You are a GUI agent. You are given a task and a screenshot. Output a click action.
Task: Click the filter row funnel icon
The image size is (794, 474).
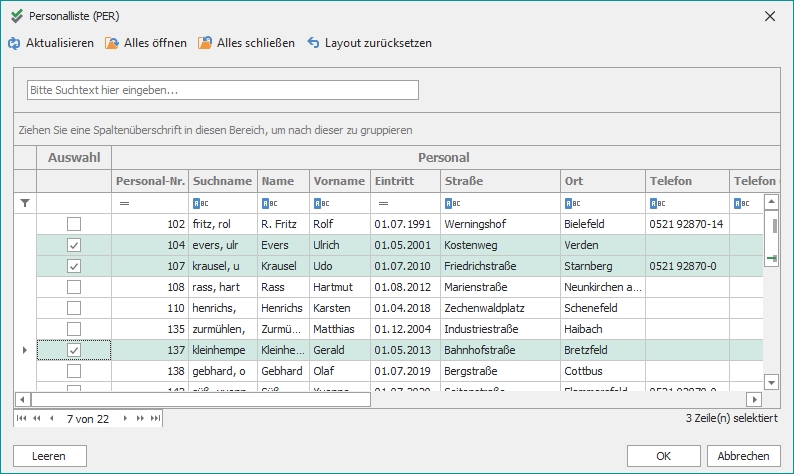25,203
